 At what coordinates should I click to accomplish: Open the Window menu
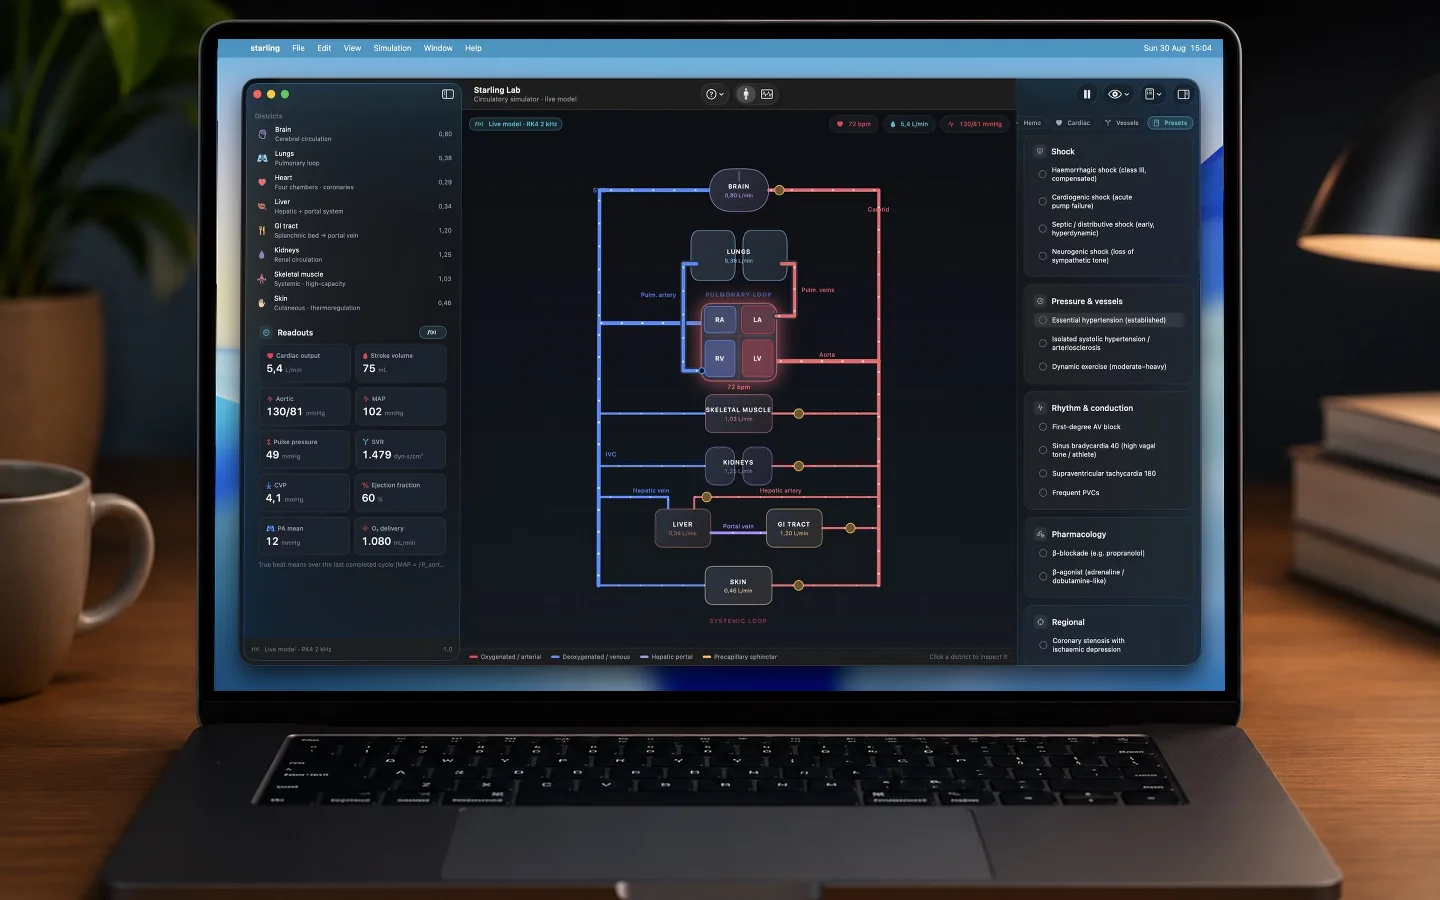click(438, 48)
